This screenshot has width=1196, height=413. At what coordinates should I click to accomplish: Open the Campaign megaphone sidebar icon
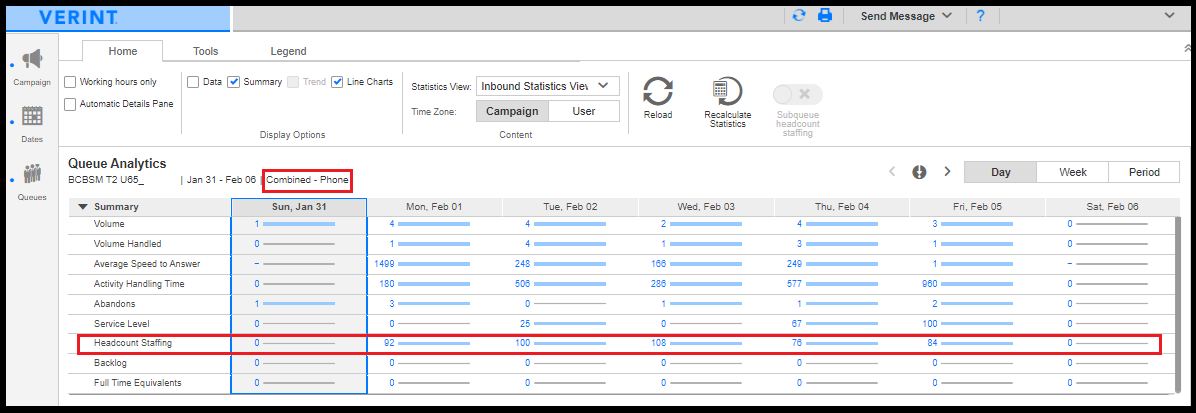(32, 59)
